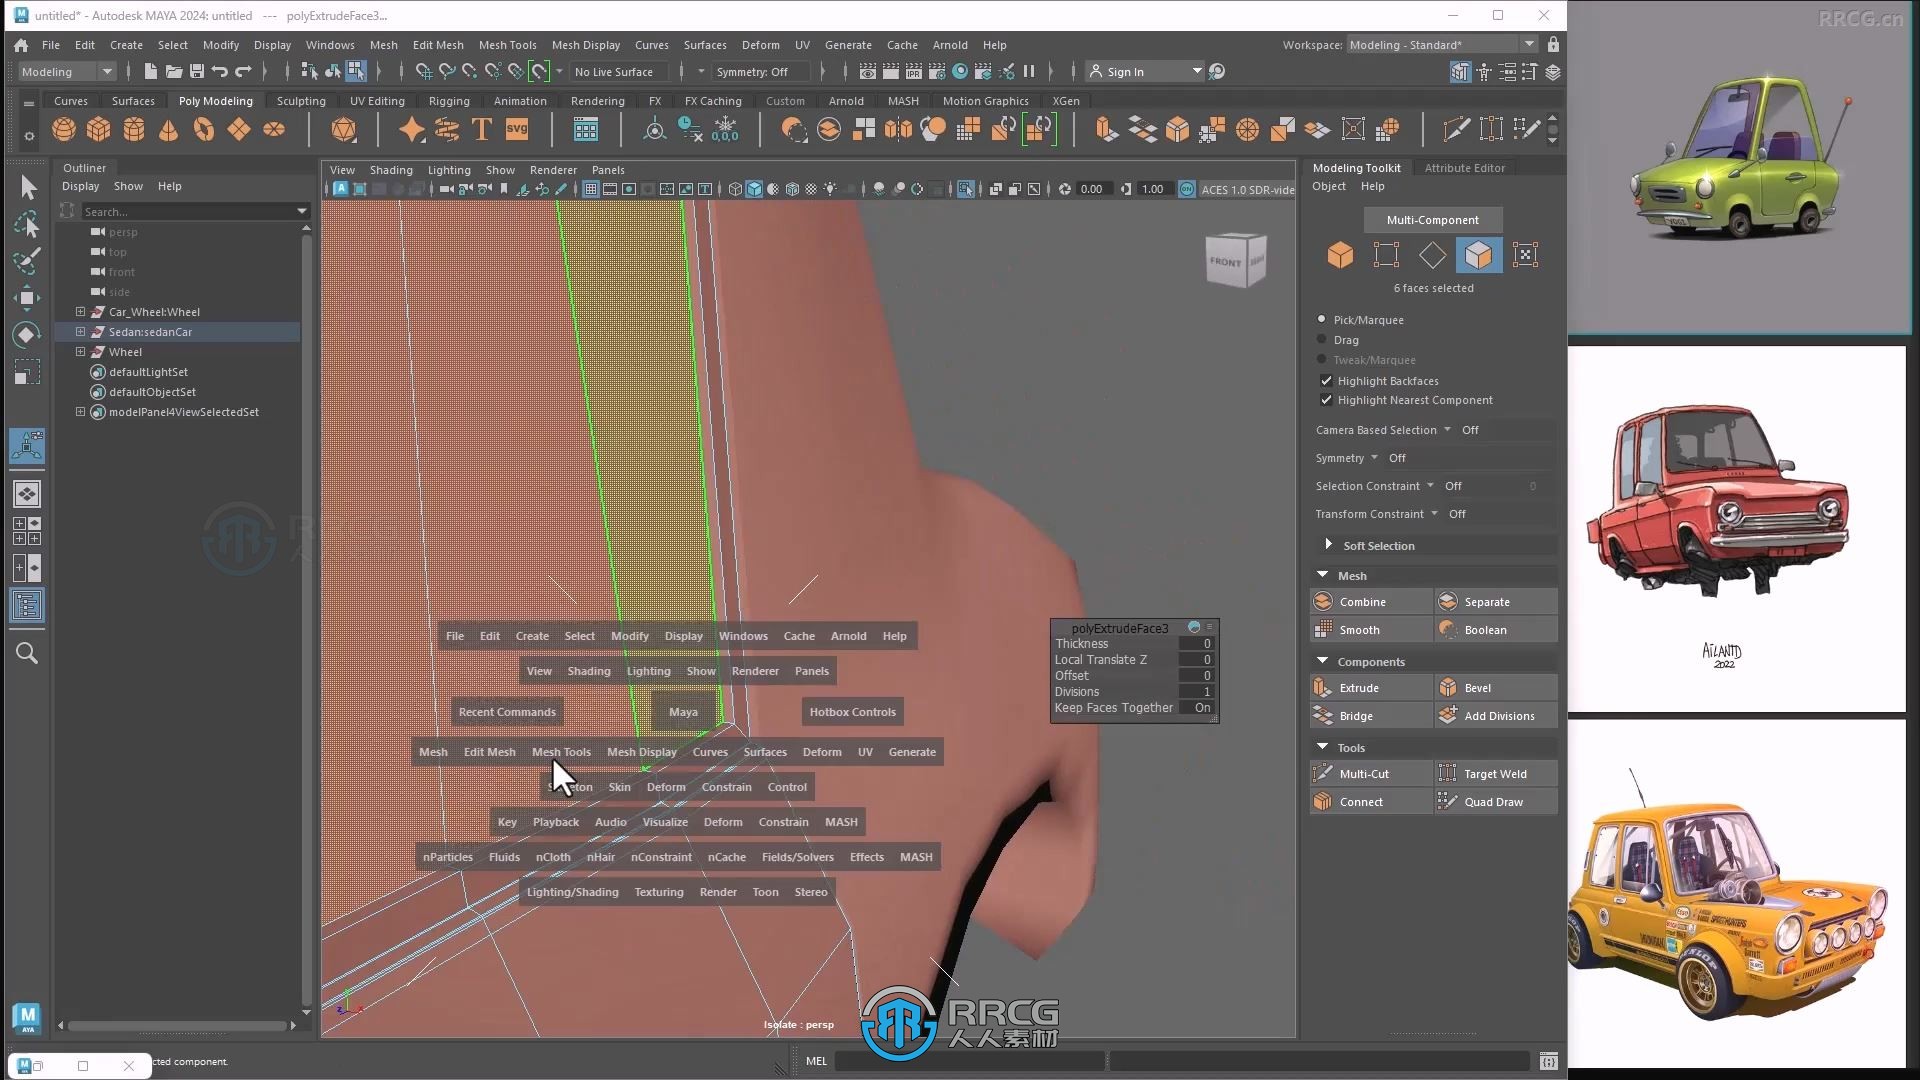Enable Highlight Nearest Component option

point(1325,400)
